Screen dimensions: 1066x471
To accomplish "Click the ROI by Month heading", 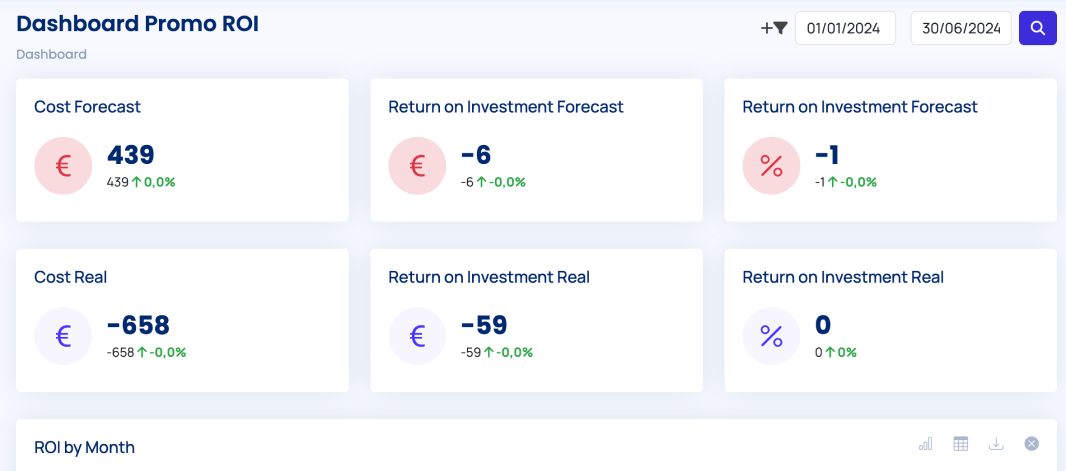I will point(84,447).
